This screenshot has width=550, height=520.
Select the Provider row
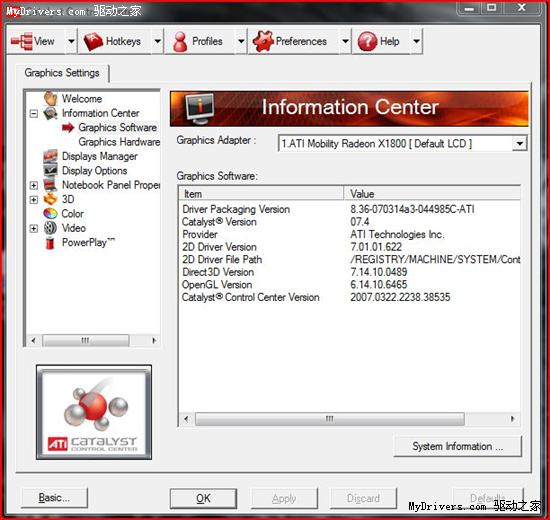pos(350,234)
